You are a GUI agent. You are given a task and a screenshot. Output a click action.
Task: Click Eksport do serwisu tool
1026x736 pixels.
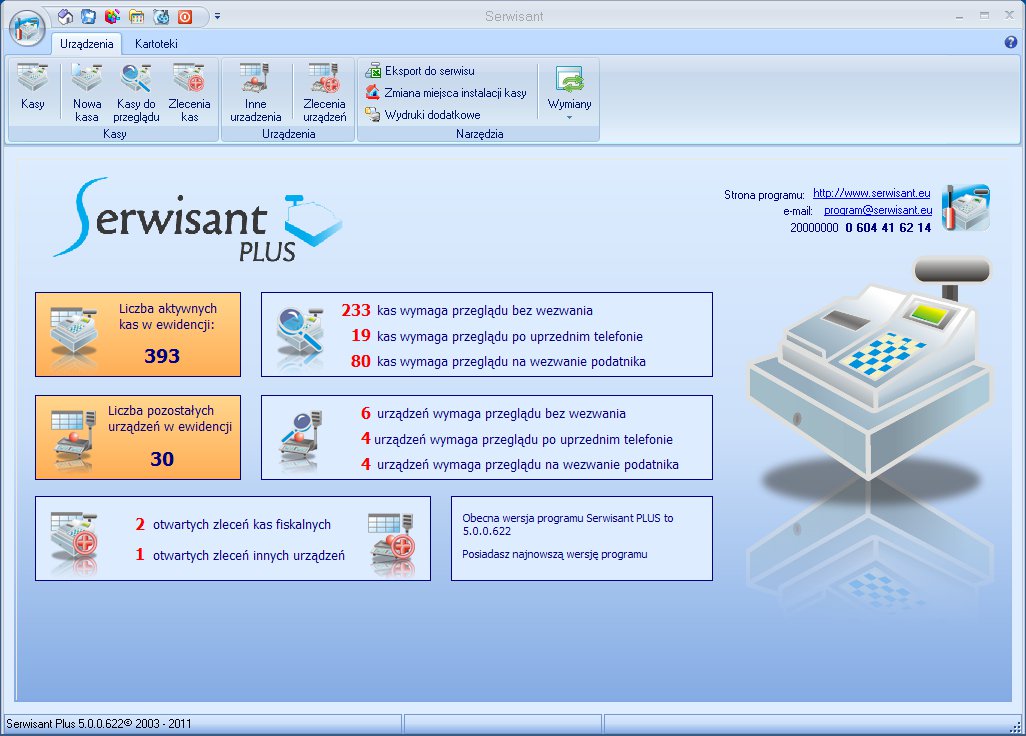(420, 71)
